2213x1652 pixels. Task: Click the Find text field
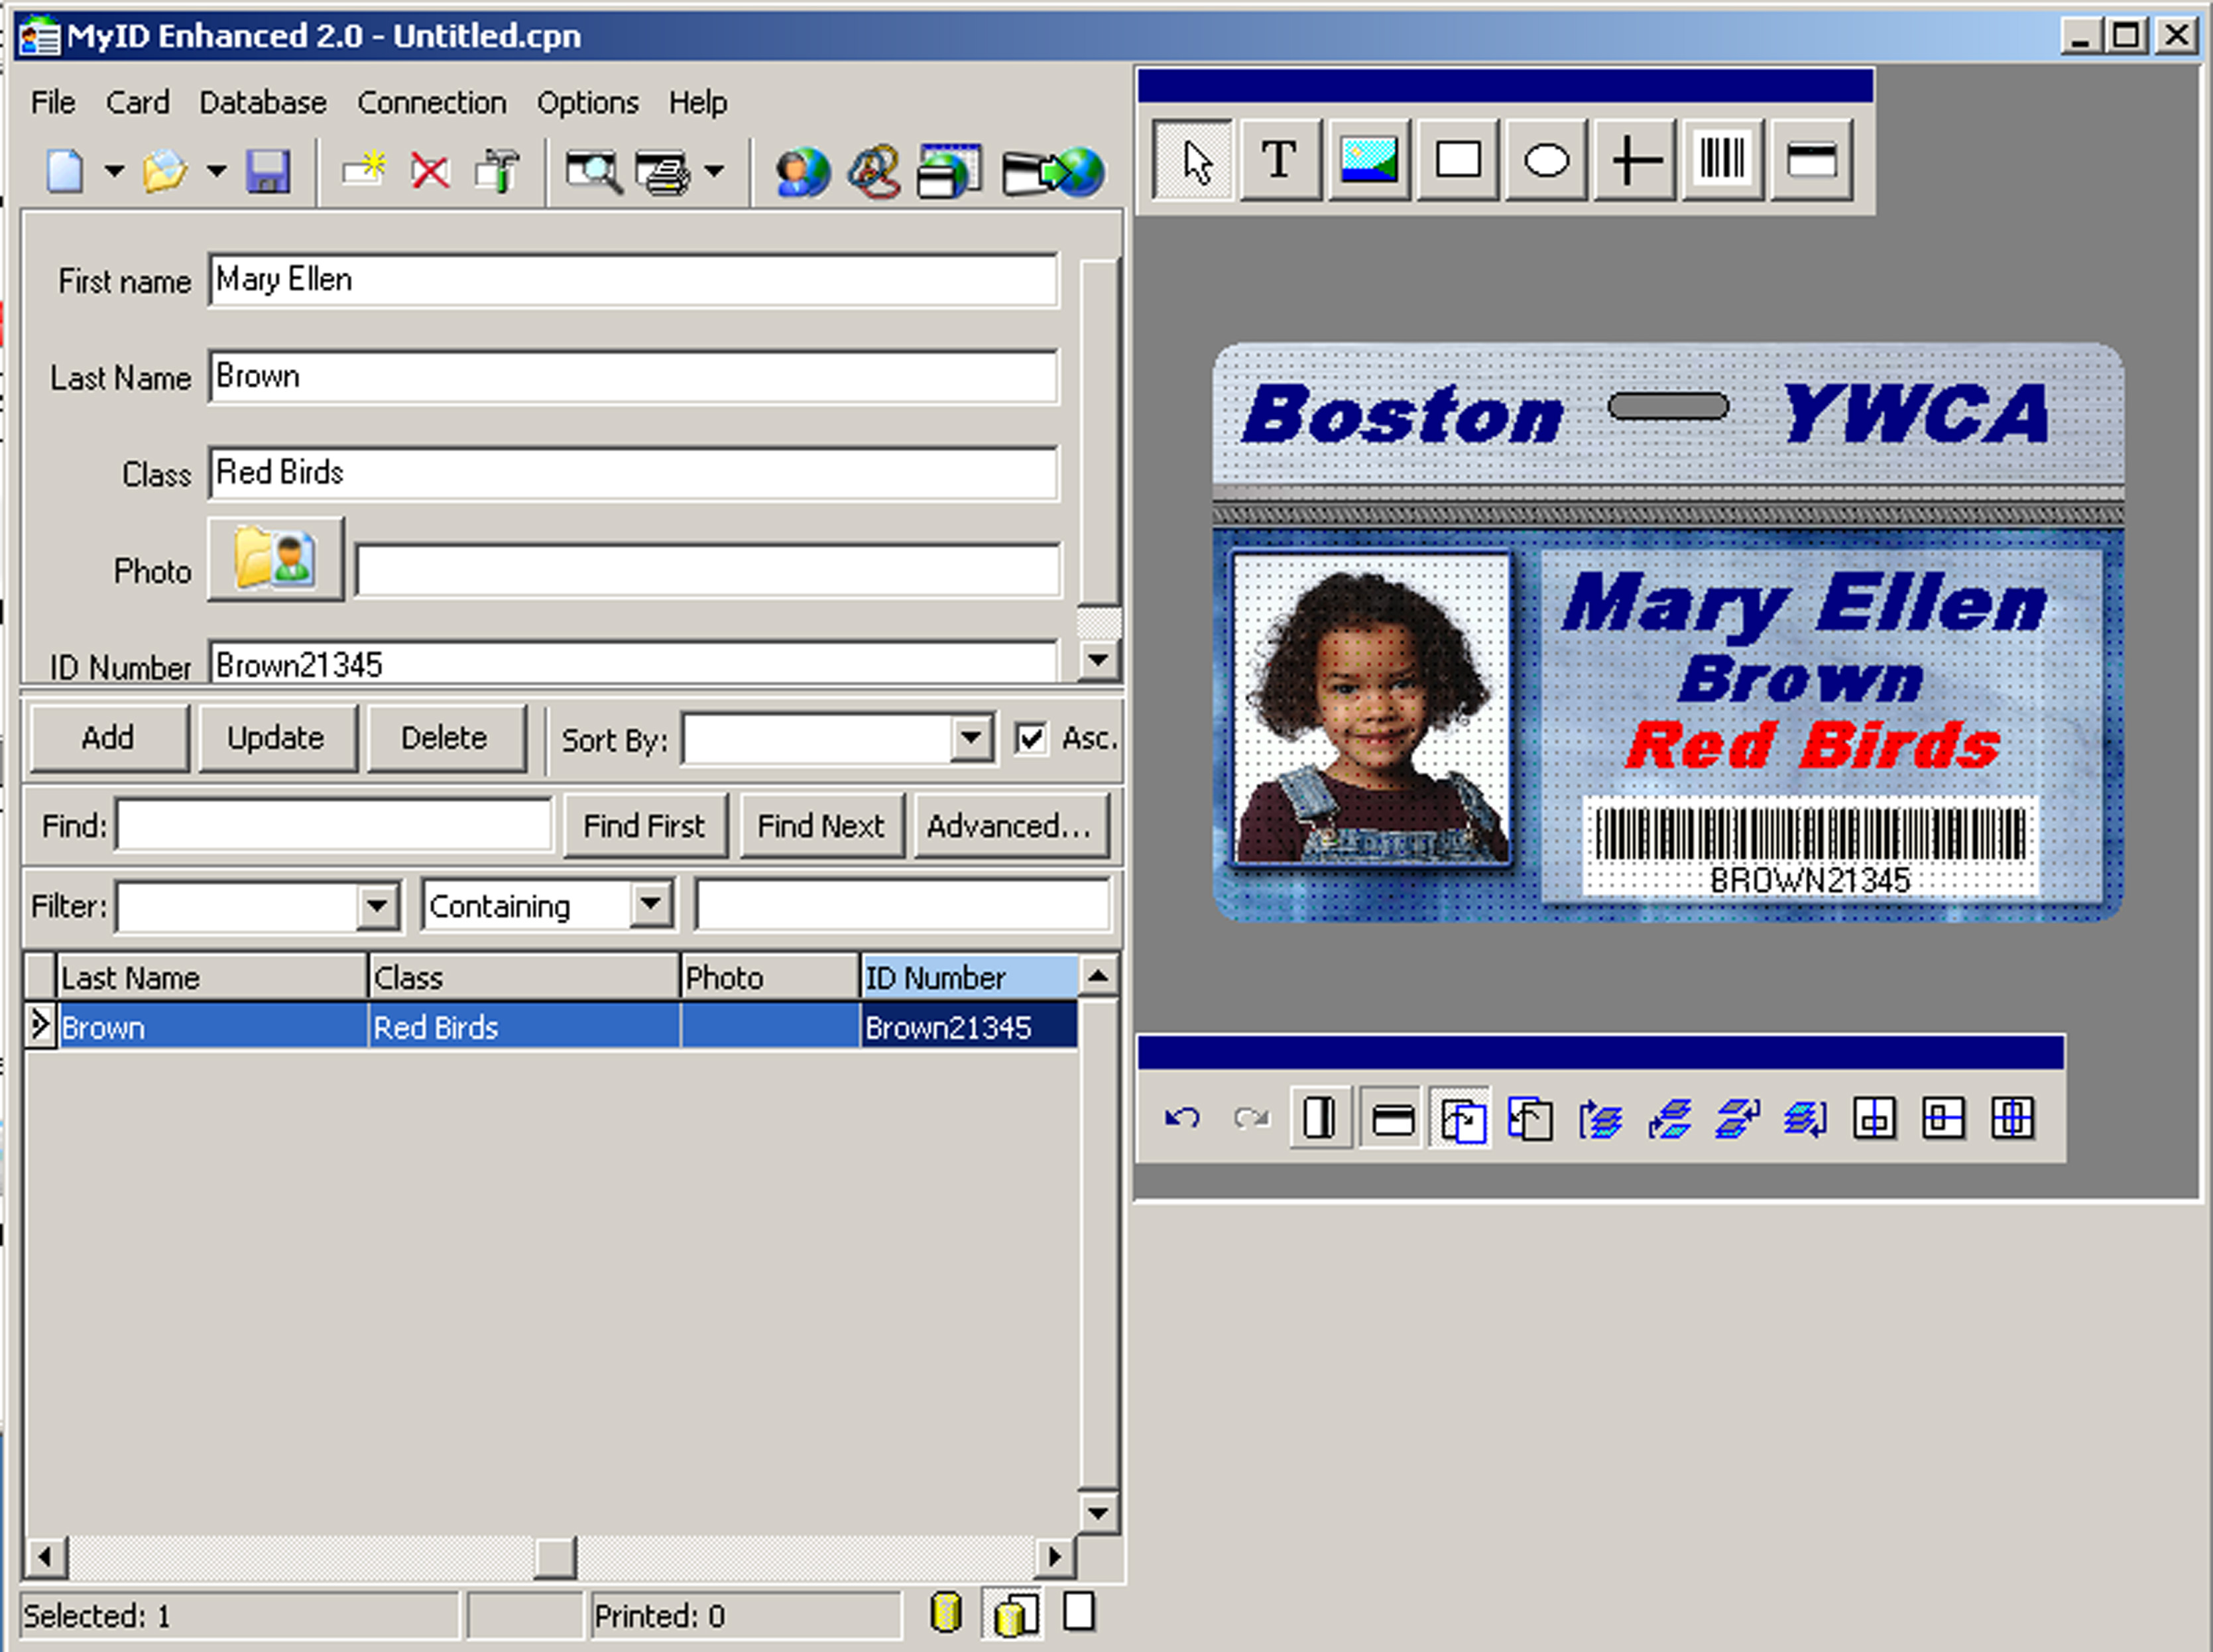click(333, 825)
